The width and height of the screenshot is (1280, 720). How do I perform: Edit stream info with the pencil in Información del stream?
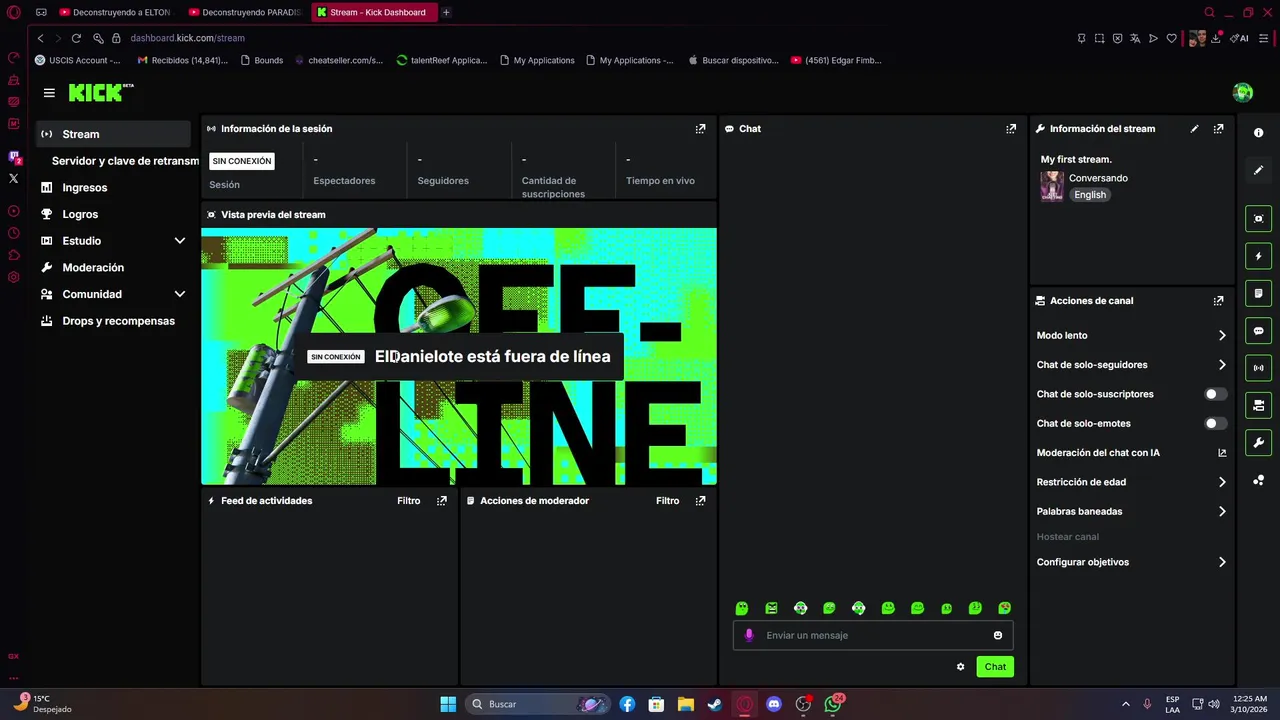[x=1194, y=129]
